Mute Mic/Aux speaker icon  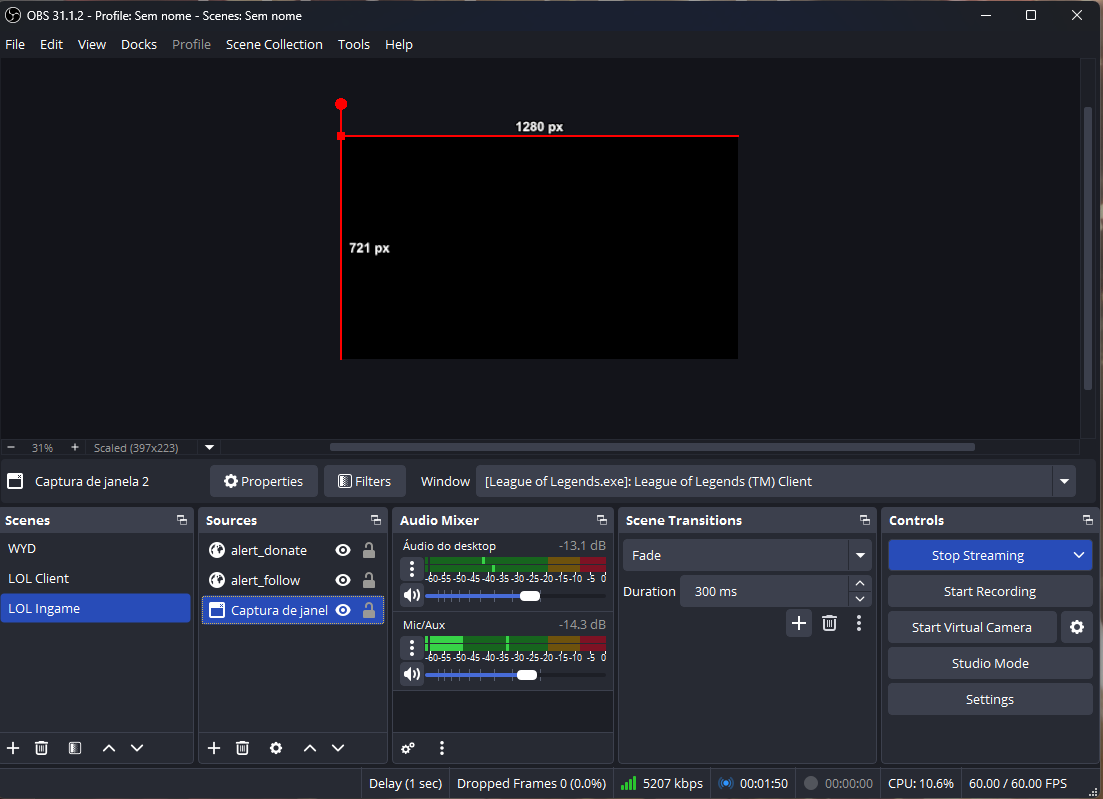[x=412, y=674]
